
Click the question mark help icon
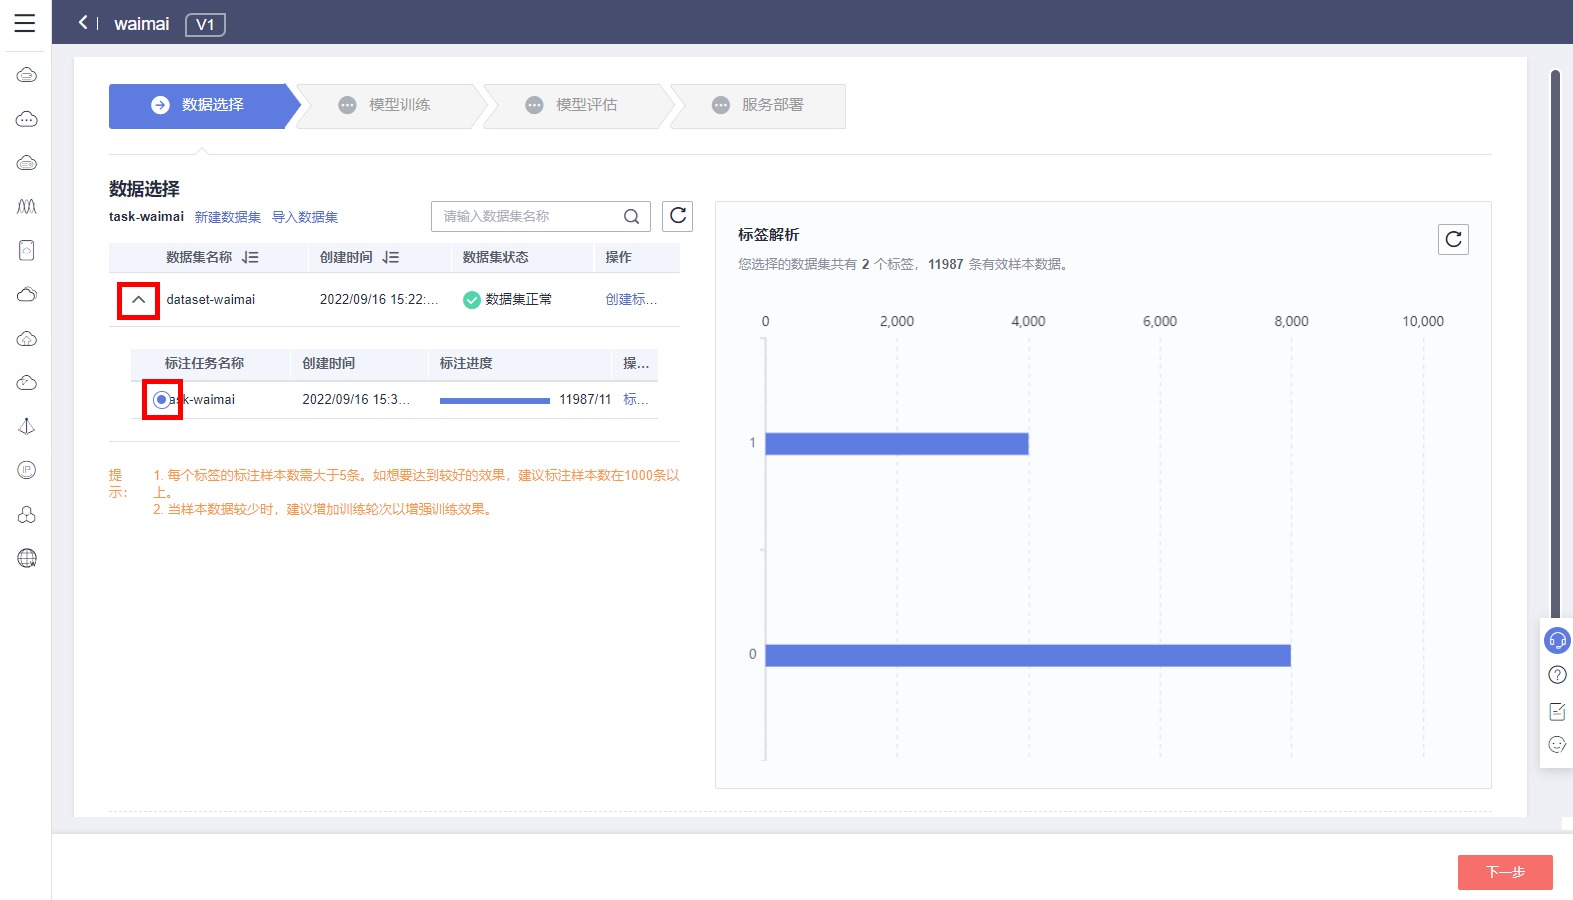point(1556,675)
